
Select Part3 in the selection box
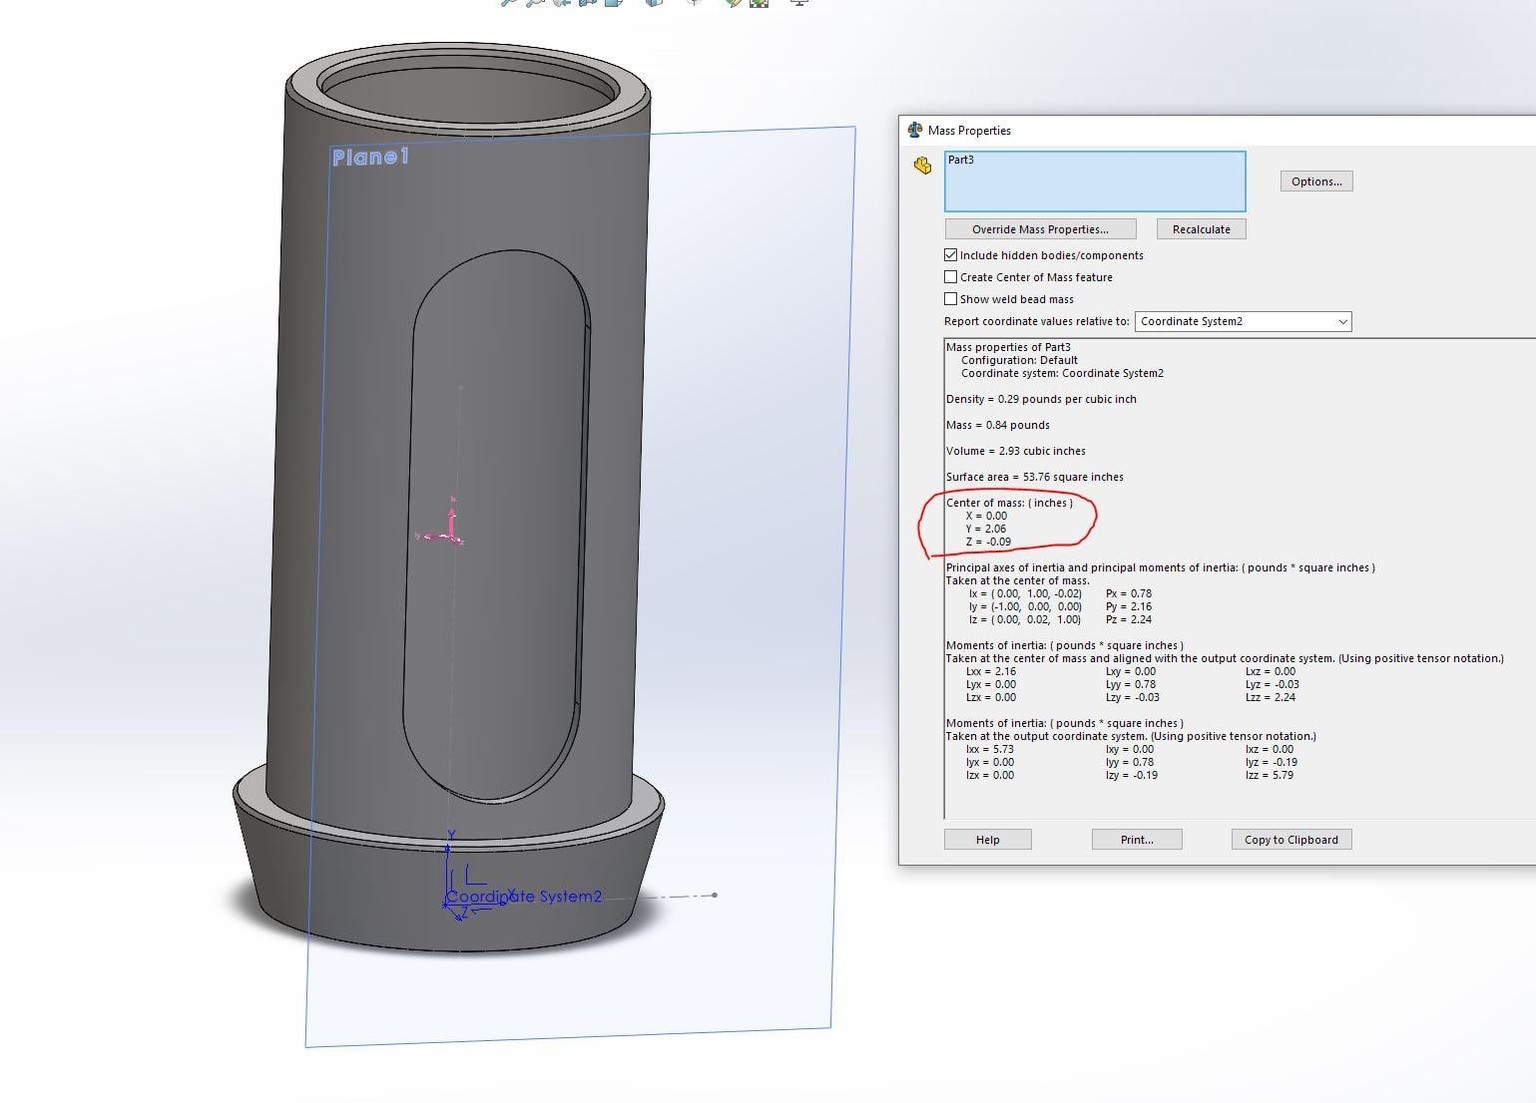(961, 160)
